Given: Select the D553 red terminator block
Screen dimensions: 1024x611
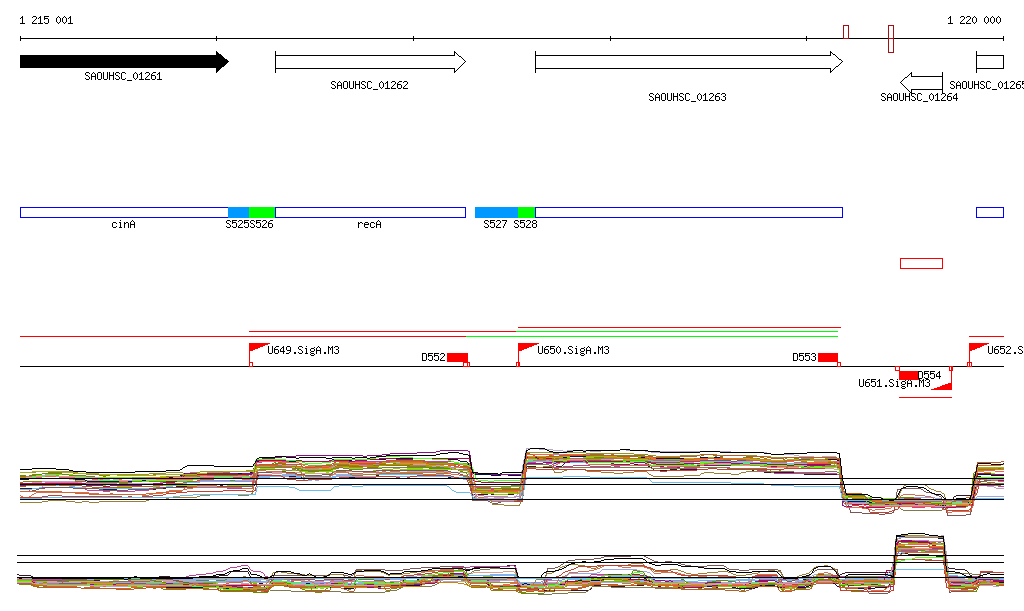Looking at the screenshot, I should pos(828,357).
